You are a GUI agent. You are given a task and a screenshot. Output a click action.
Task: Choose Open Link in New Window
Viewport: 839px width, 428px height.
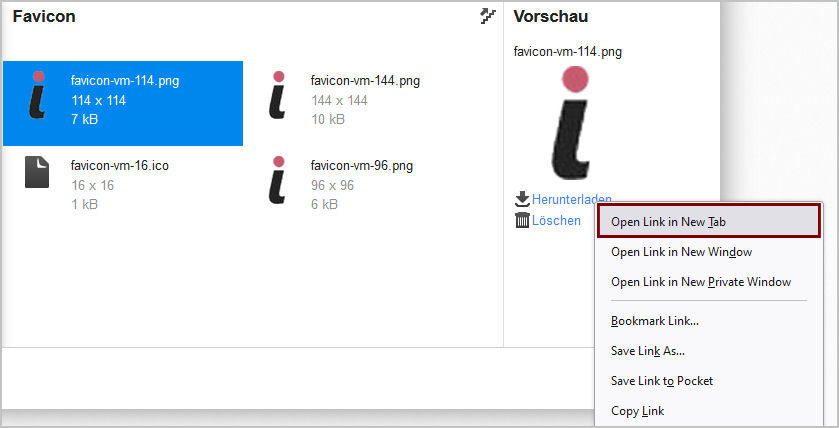(709, 252)
